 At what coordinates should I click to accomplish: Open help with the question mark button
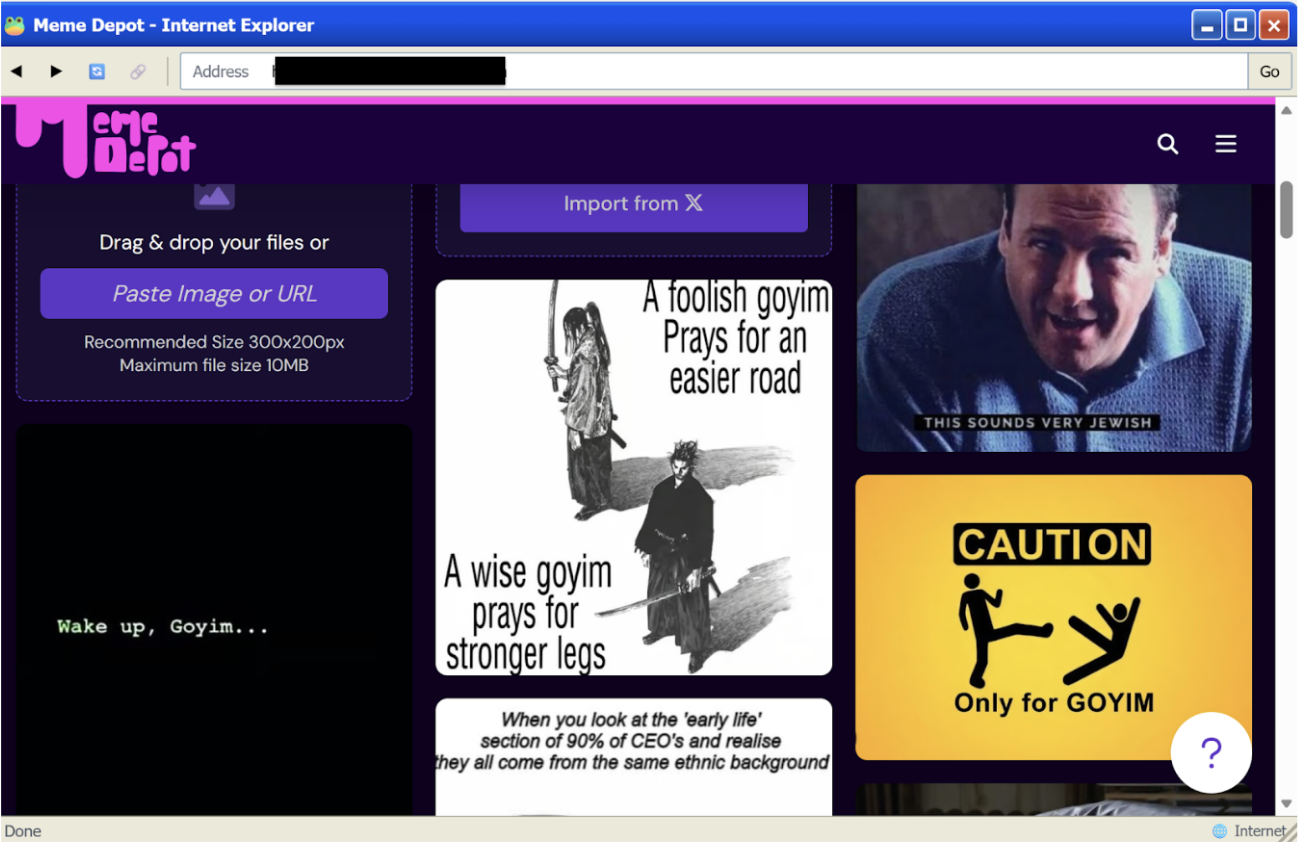1211,752
